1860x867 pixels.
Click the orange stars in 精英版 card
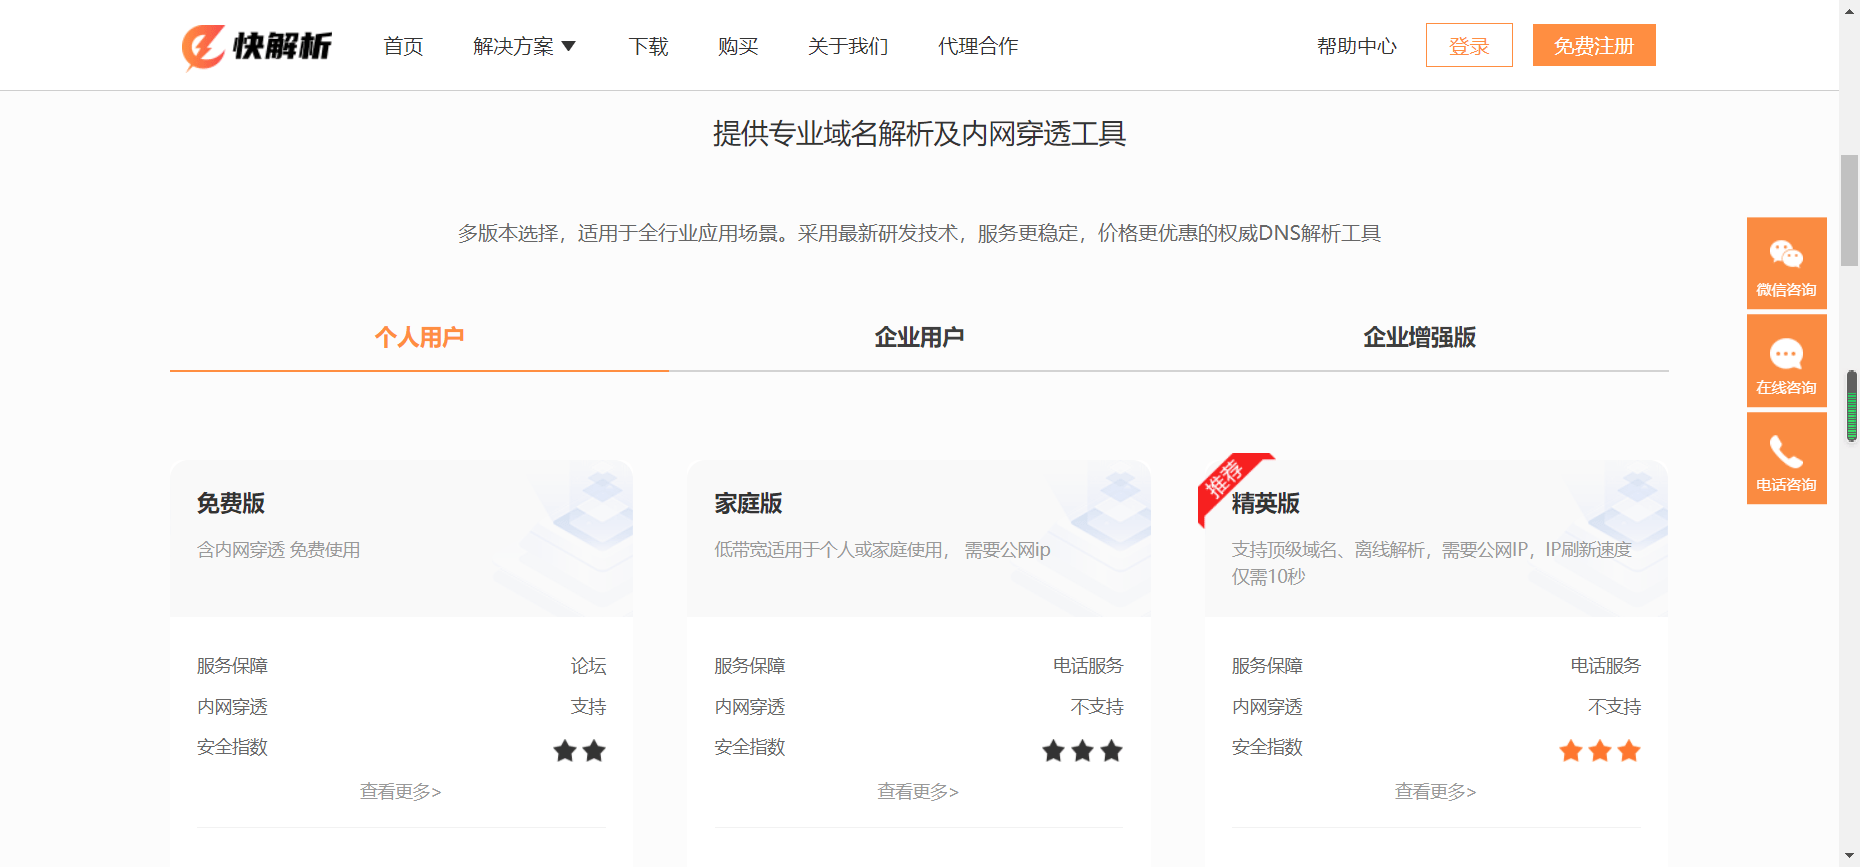pyautogui.click(x=1600, y=751)
